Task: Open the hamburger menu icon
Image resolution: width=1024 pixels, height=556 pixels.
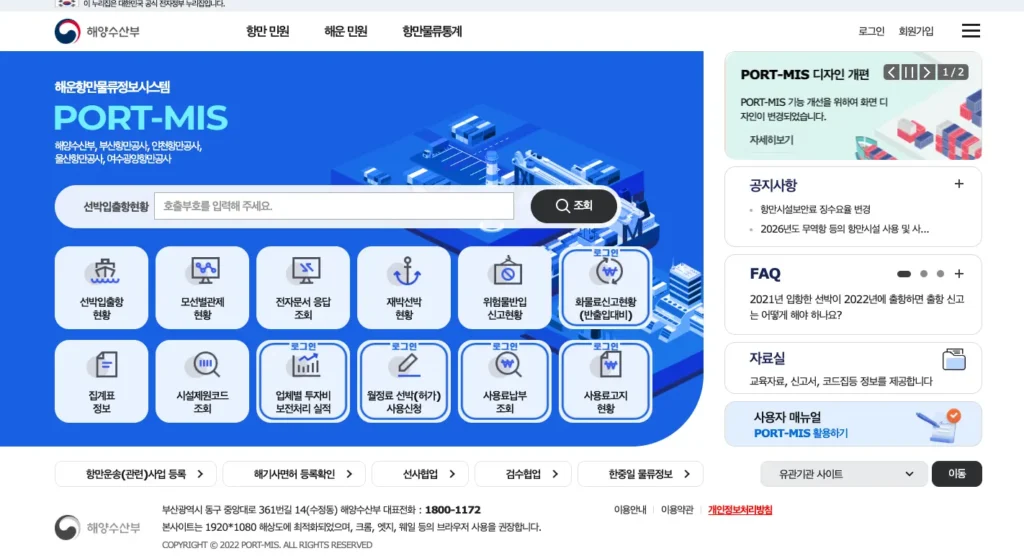Action: (x=970, y=31)
